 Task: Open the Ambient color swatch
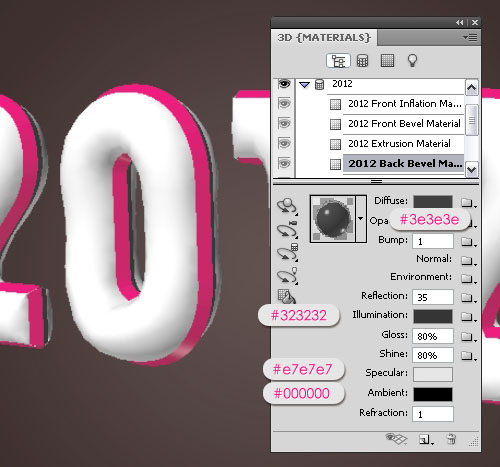[433, 394]
